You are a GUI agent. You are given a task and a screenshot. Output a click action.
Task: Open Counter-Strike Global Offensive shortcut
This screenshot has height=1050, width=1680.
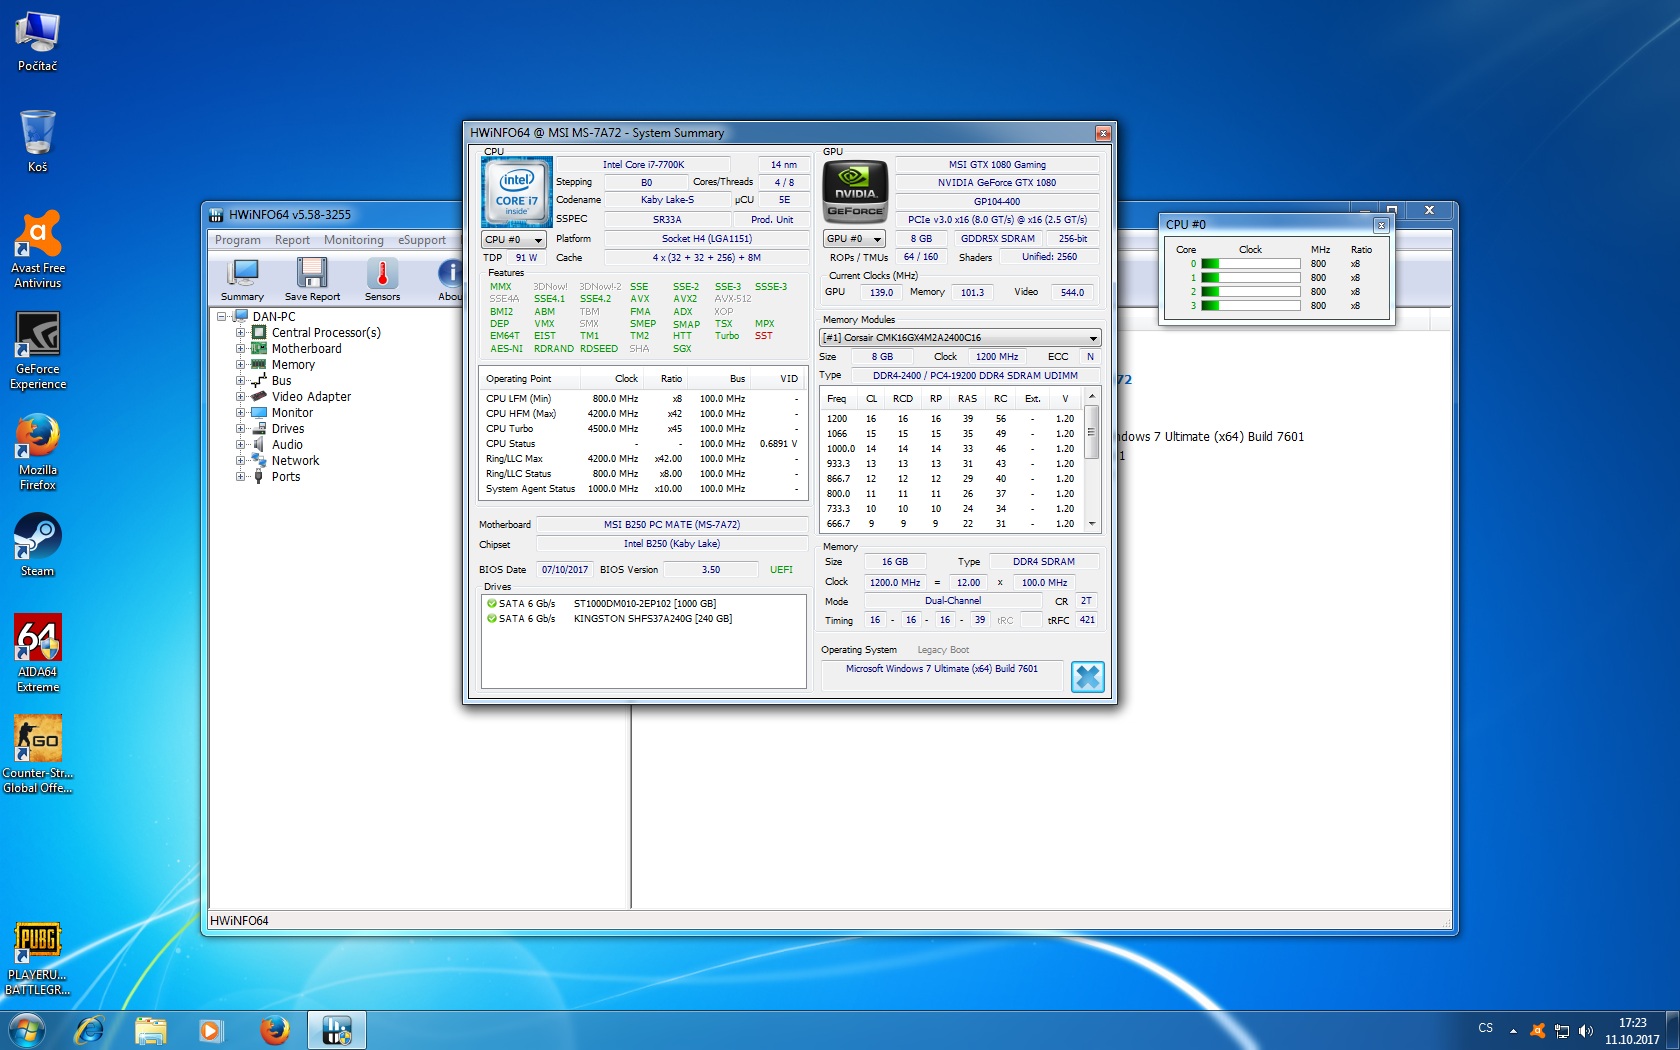[38, 754]
